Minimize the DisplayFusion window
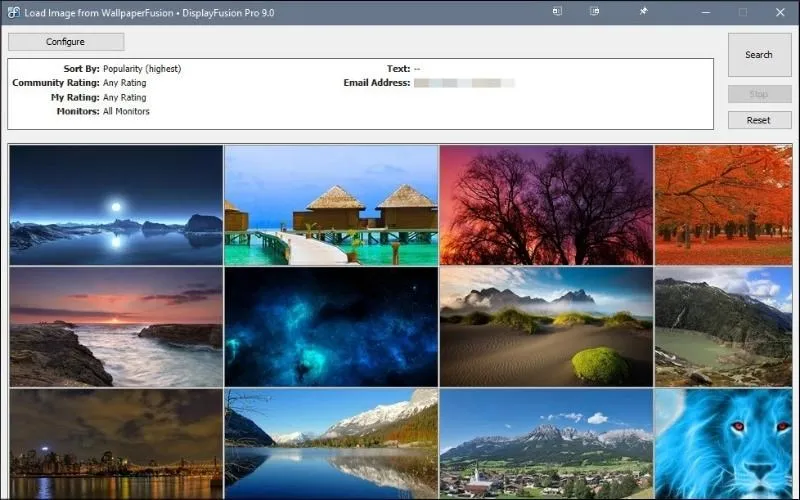Viewport: 800px width, 500px height. [x=706, y=12]
